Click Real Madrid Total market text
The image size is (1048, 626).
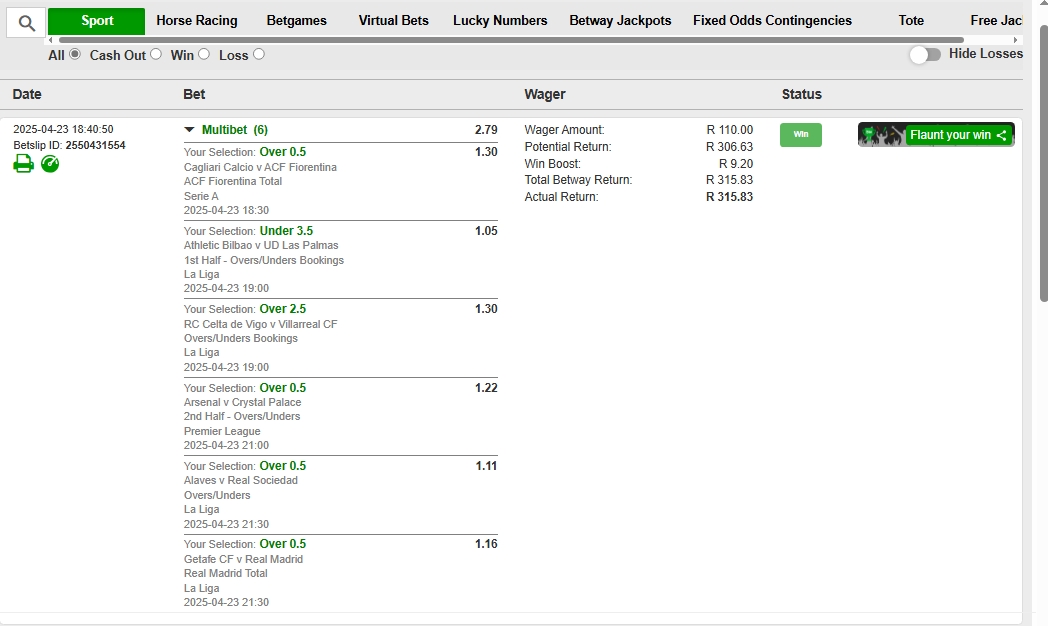[x=226, y=573]
